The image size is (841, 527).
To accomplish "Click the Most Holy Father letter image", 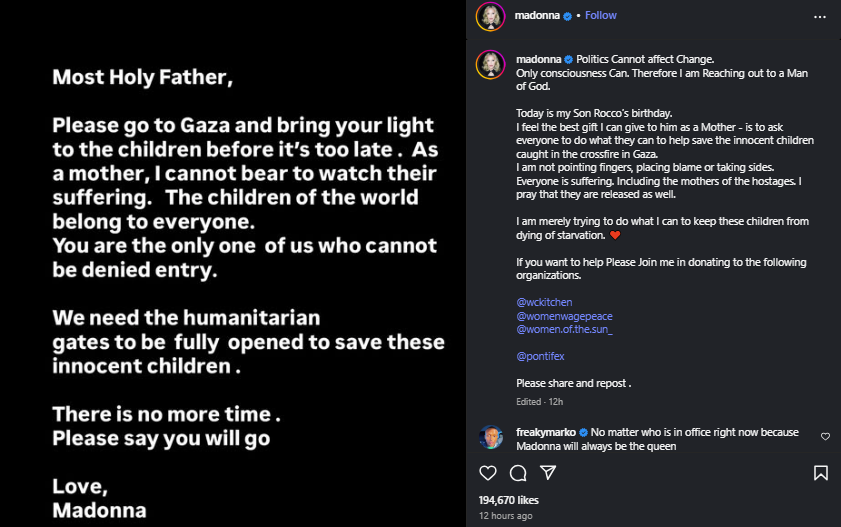I will coord(233,263).
